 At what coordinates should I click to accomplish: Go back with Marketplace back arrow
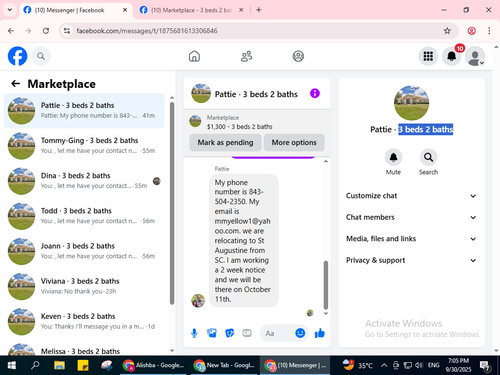click(16, 84)
